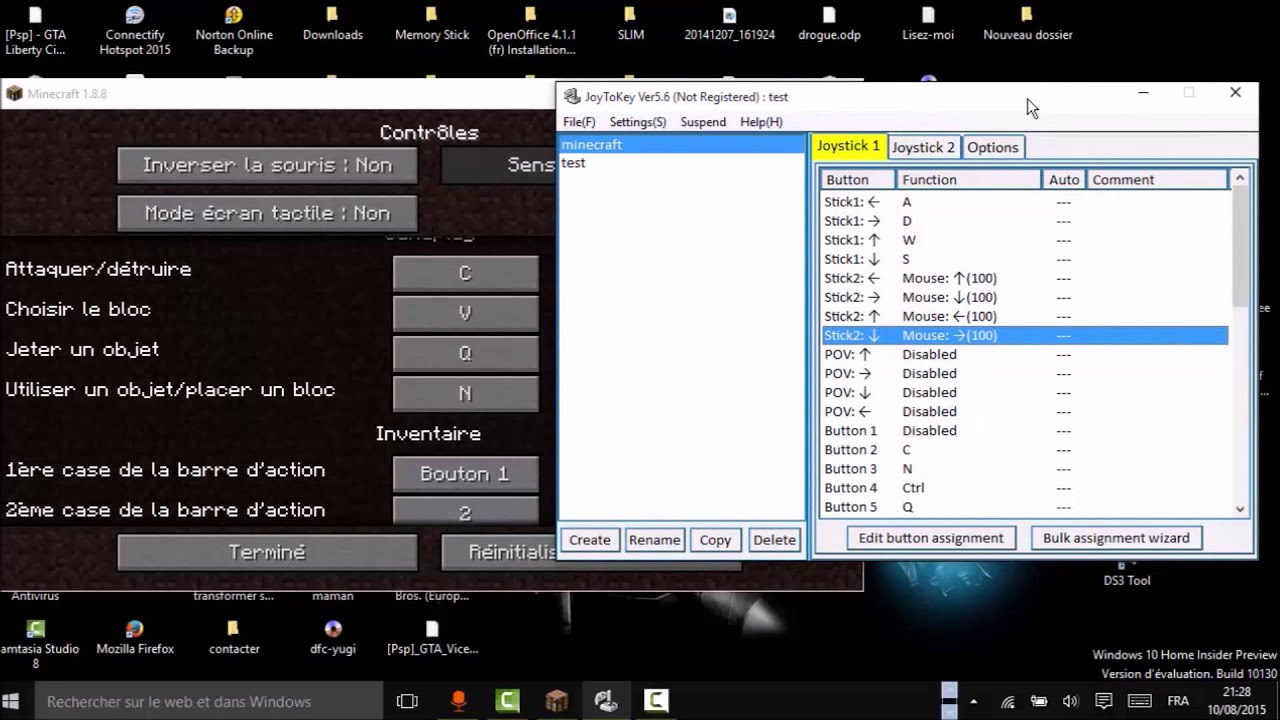
Task: Select the minecraft profile in the list
Action: click(681, 144)
